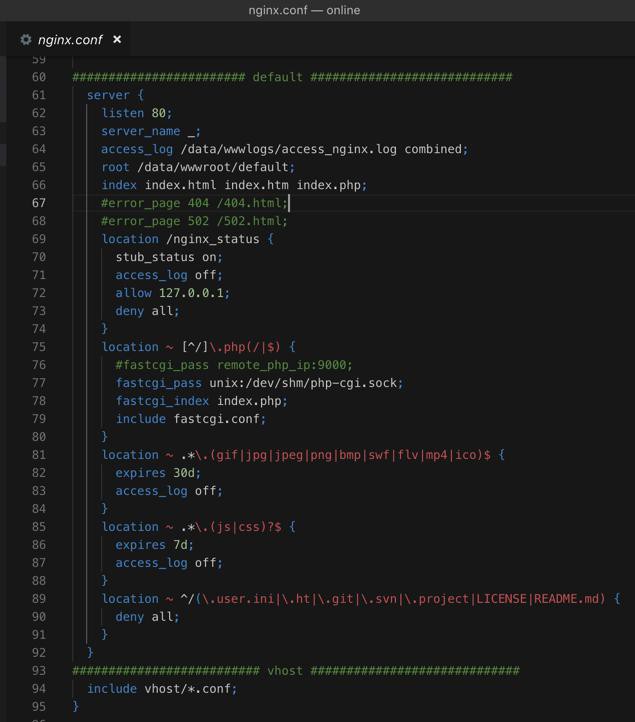Click 'expires 7d;' directive
Image resolution: width=635 pixels, height=722 pixels.
155,545
